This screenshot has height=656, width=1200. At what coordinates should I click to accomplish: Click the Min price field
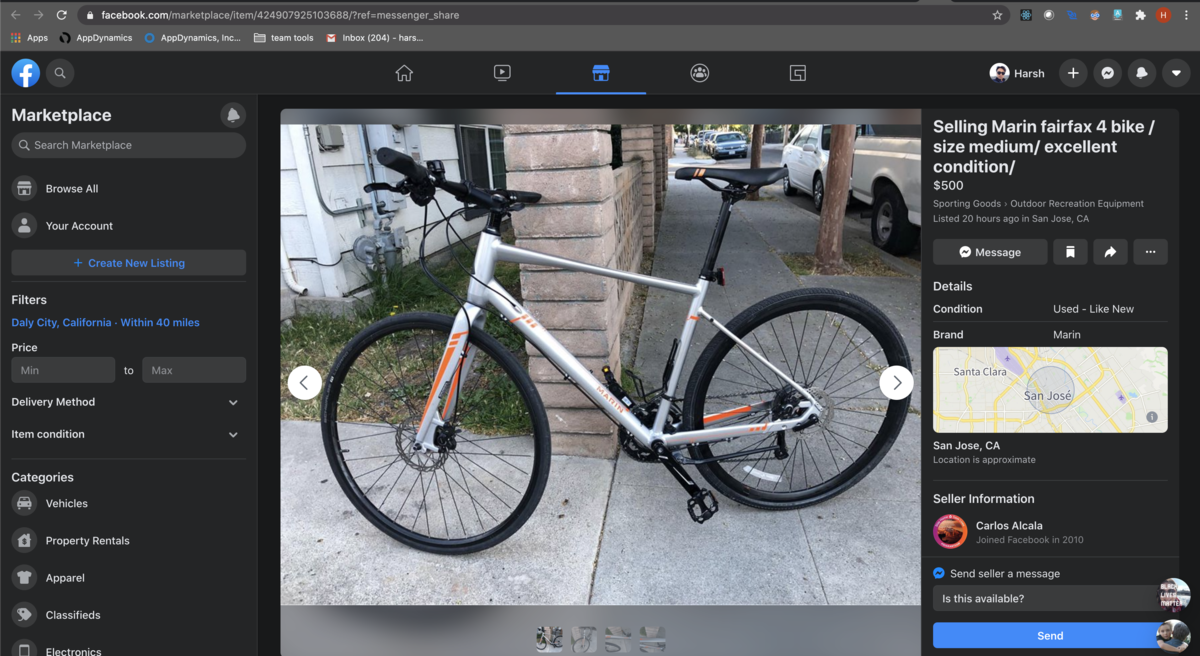pos(63,370)
